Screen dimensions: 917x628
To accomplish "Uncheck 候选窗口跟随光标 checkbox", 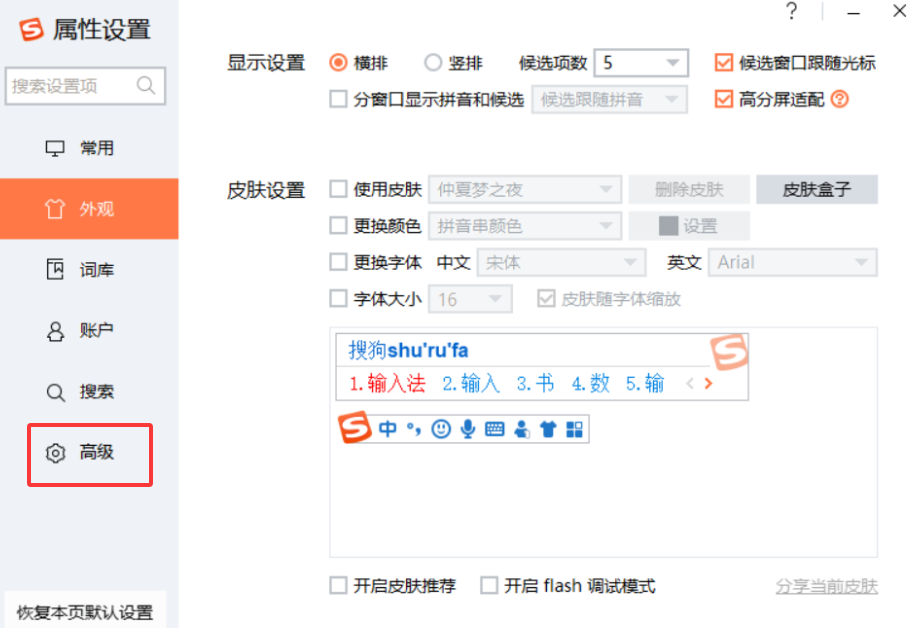I will click(724, 63).
